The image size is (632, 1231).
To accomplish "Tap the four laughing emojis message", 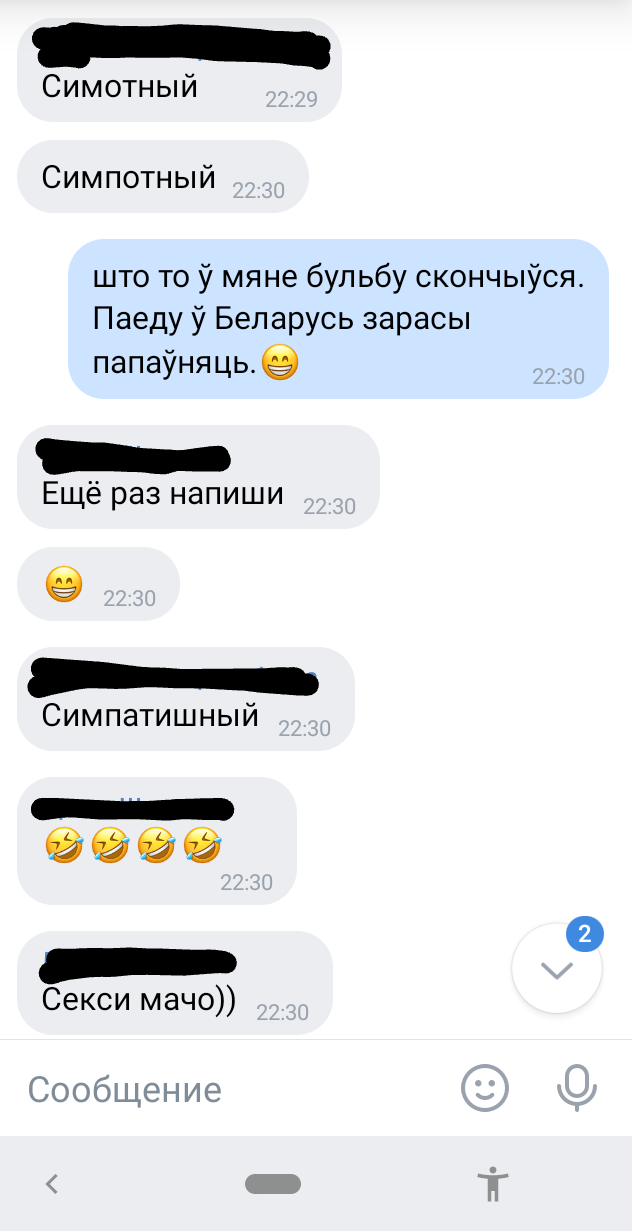I will [158, 840].
